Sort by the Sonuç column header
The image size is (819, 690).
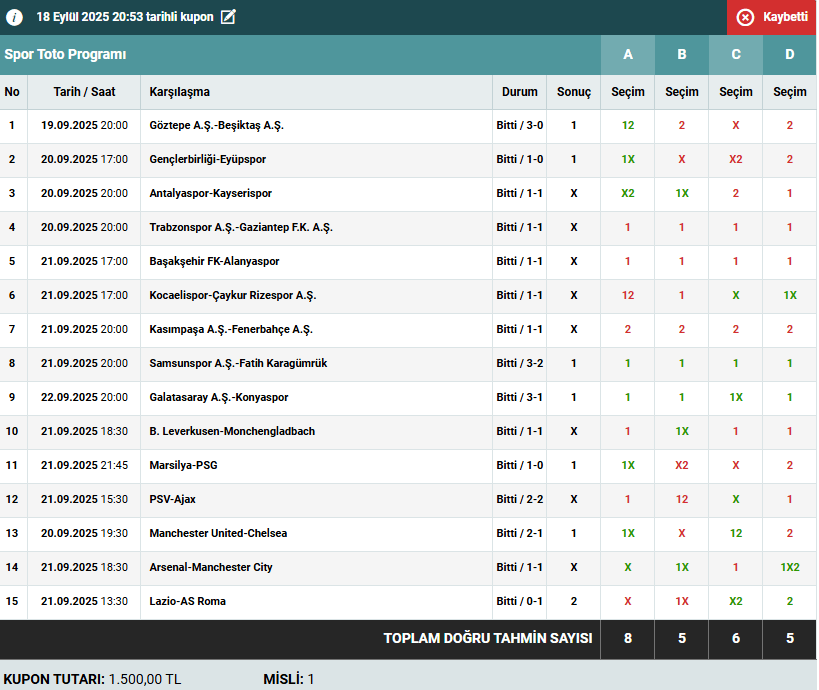click(x=574, y=92)
